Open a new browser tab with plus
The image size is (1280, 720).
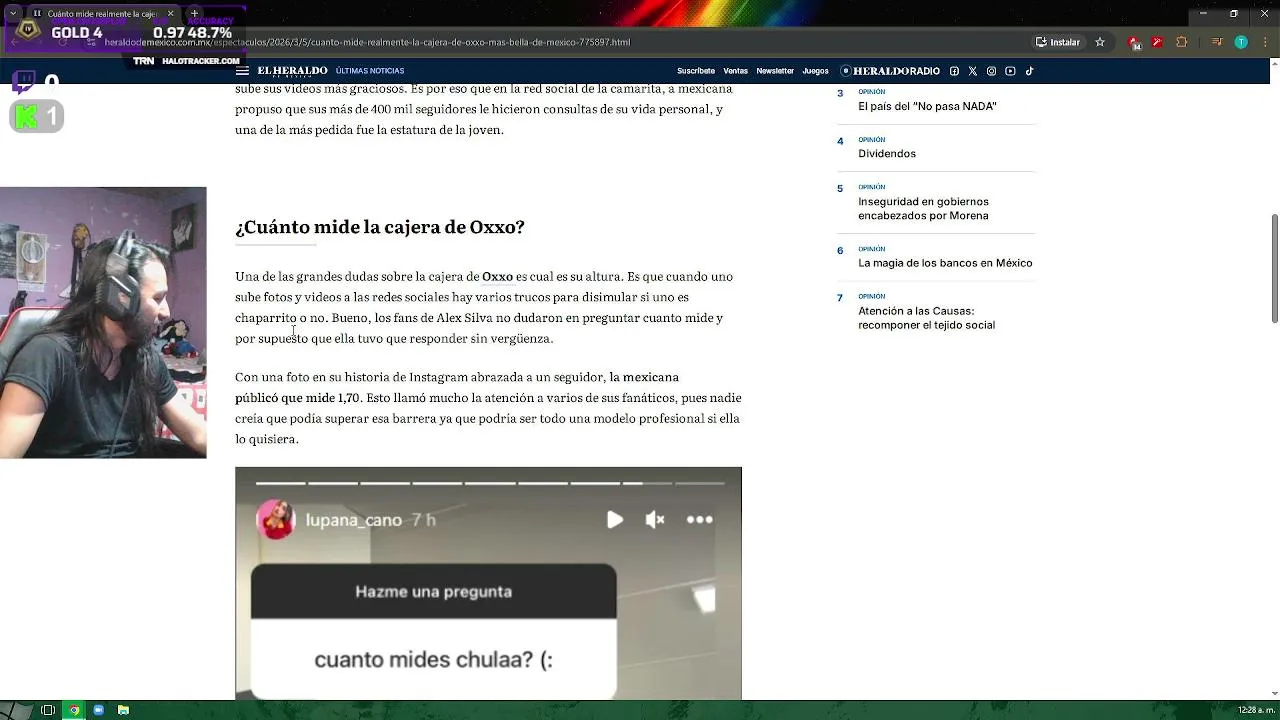point(194,14)
